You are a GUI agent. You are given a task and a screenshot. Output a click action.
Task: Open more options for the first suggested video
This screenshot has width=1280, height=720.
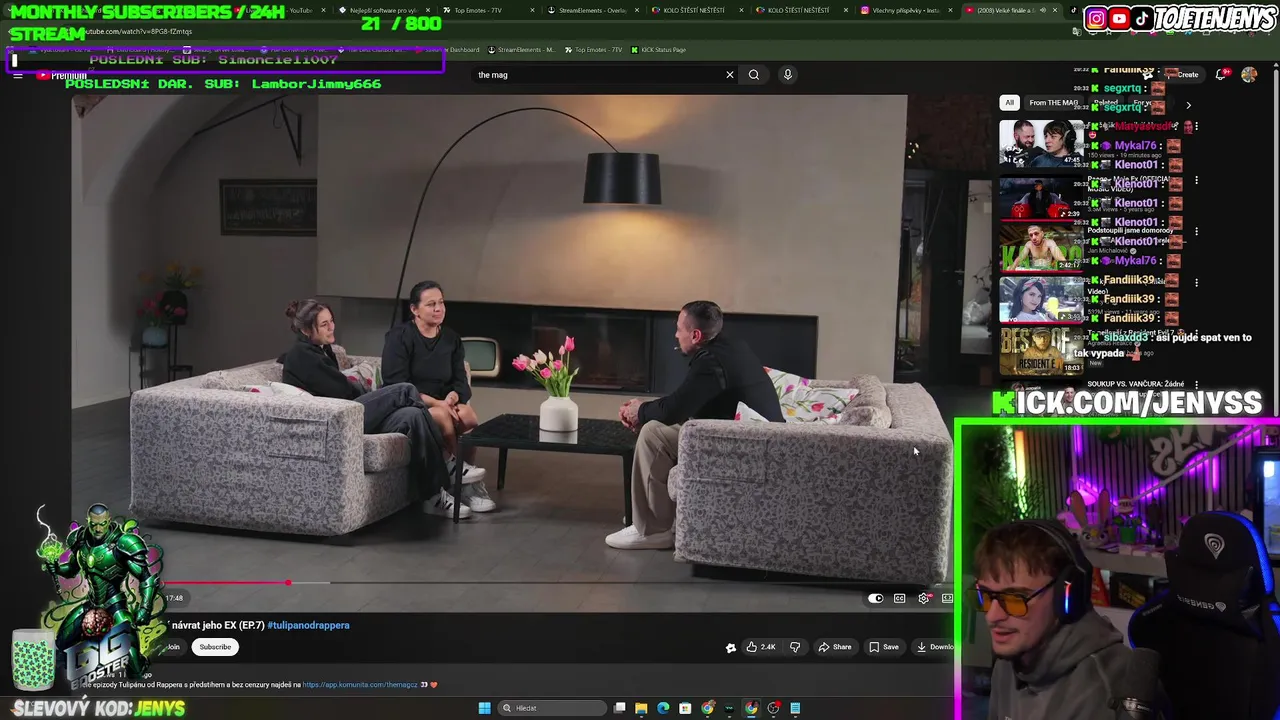(x=1196, y=128)
